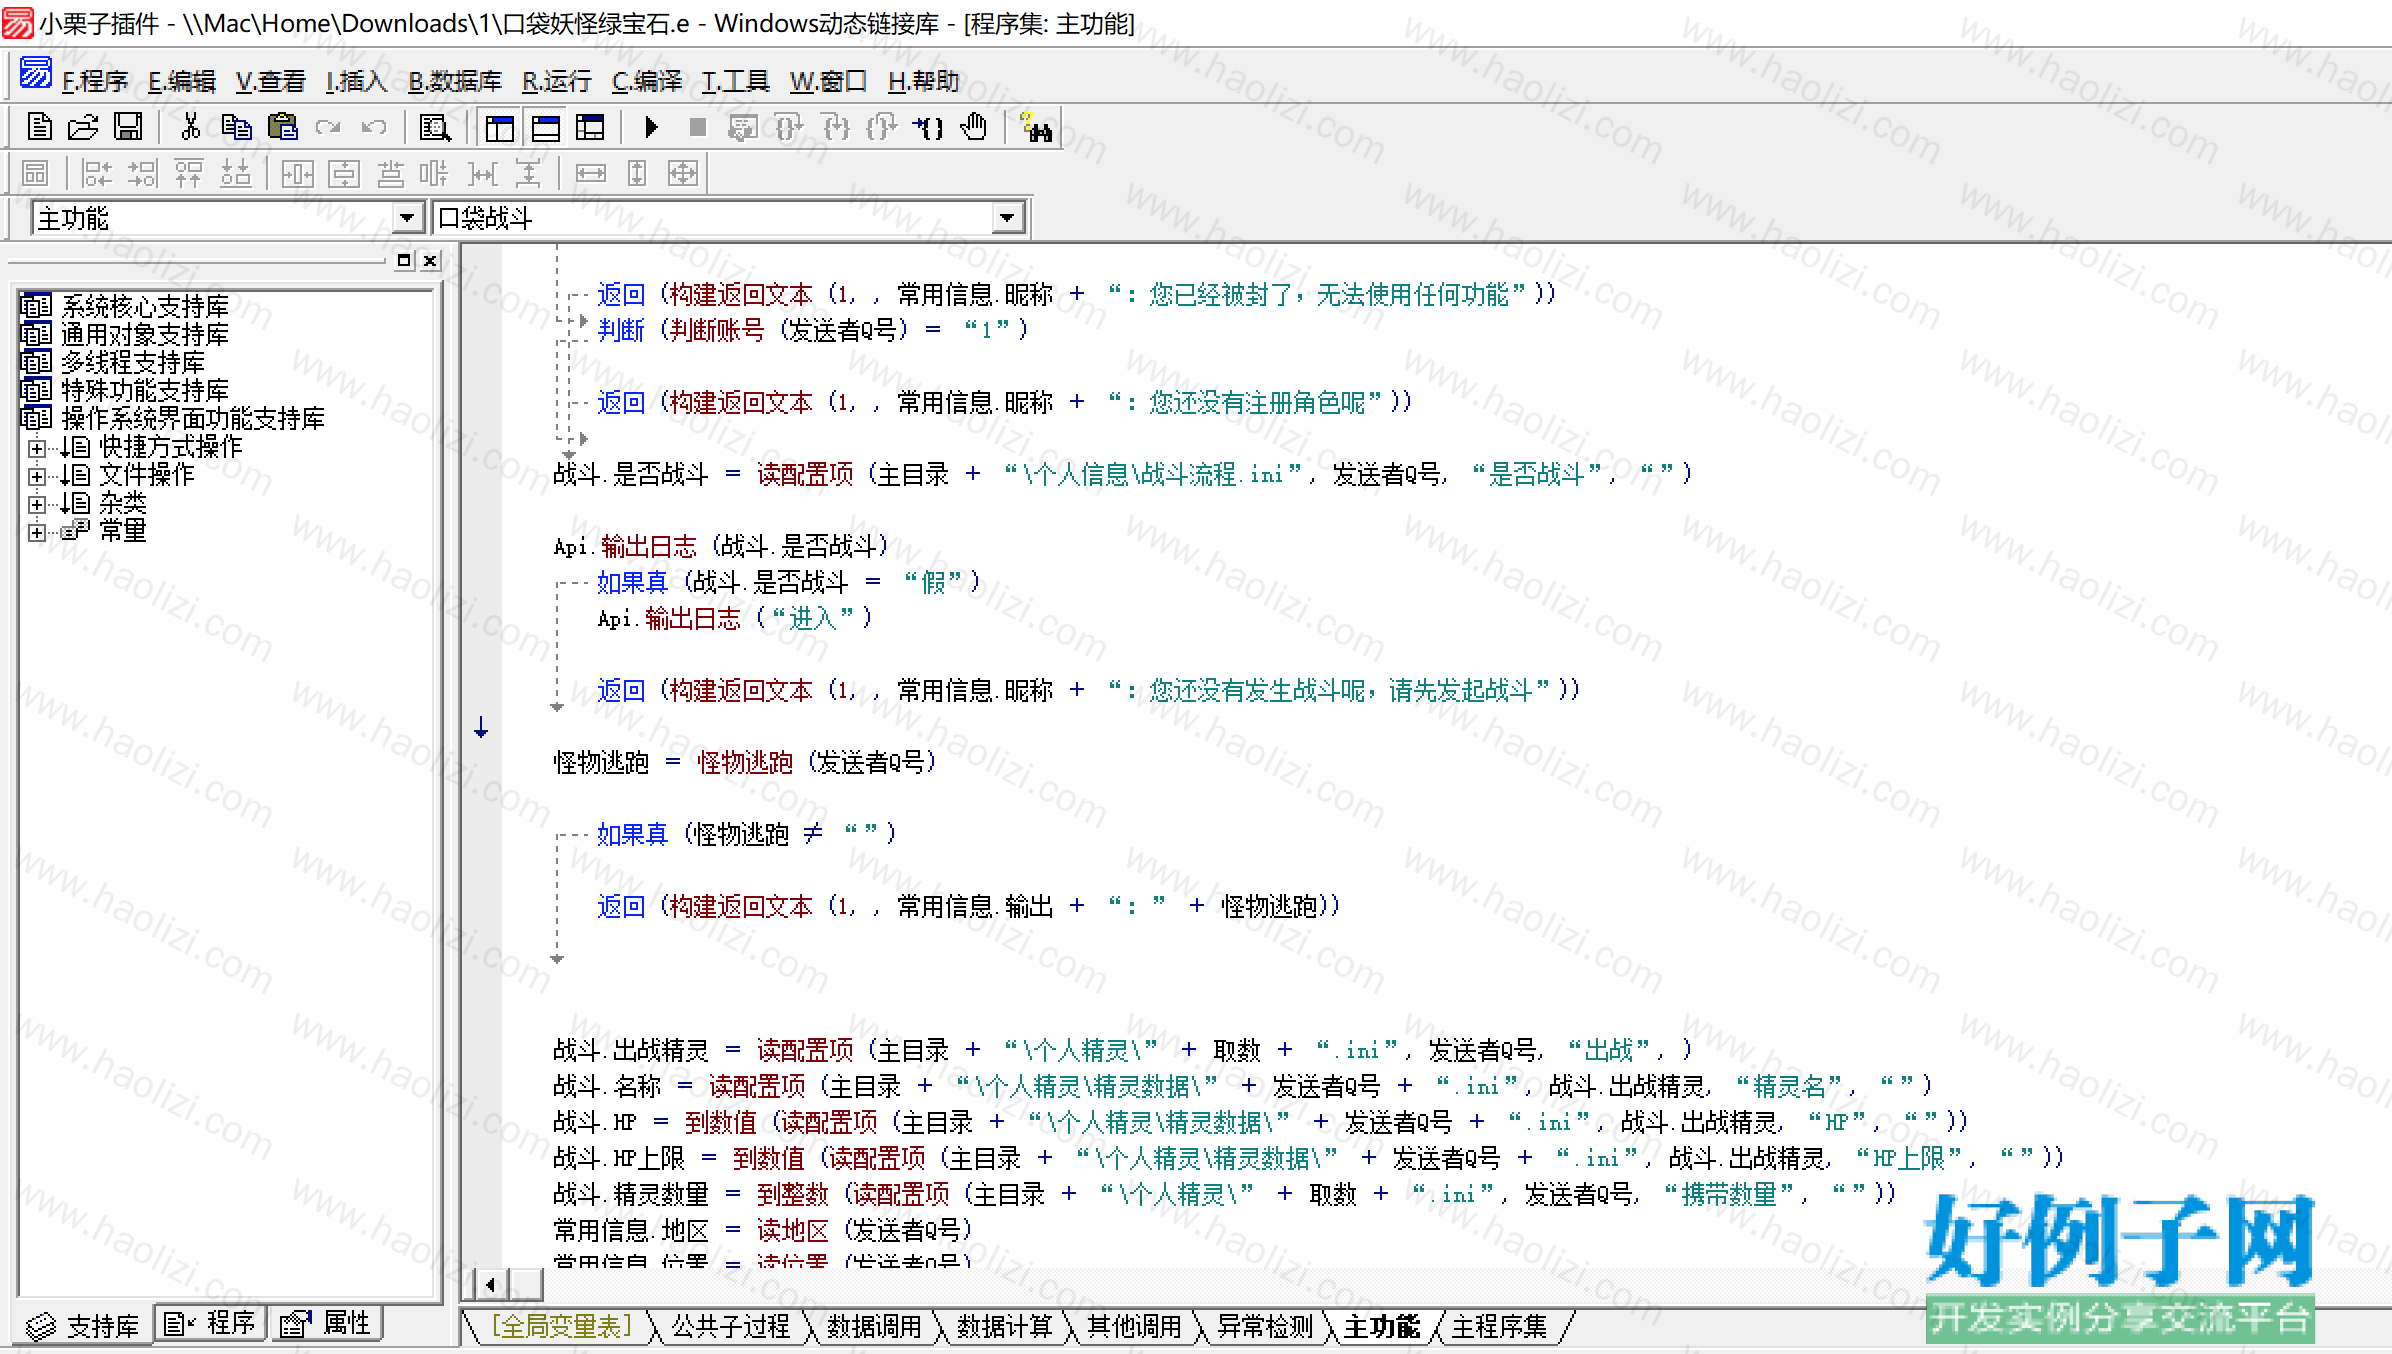
Task: Switch to the 主程序集 tab
Action: (x=1499, y=1326)
